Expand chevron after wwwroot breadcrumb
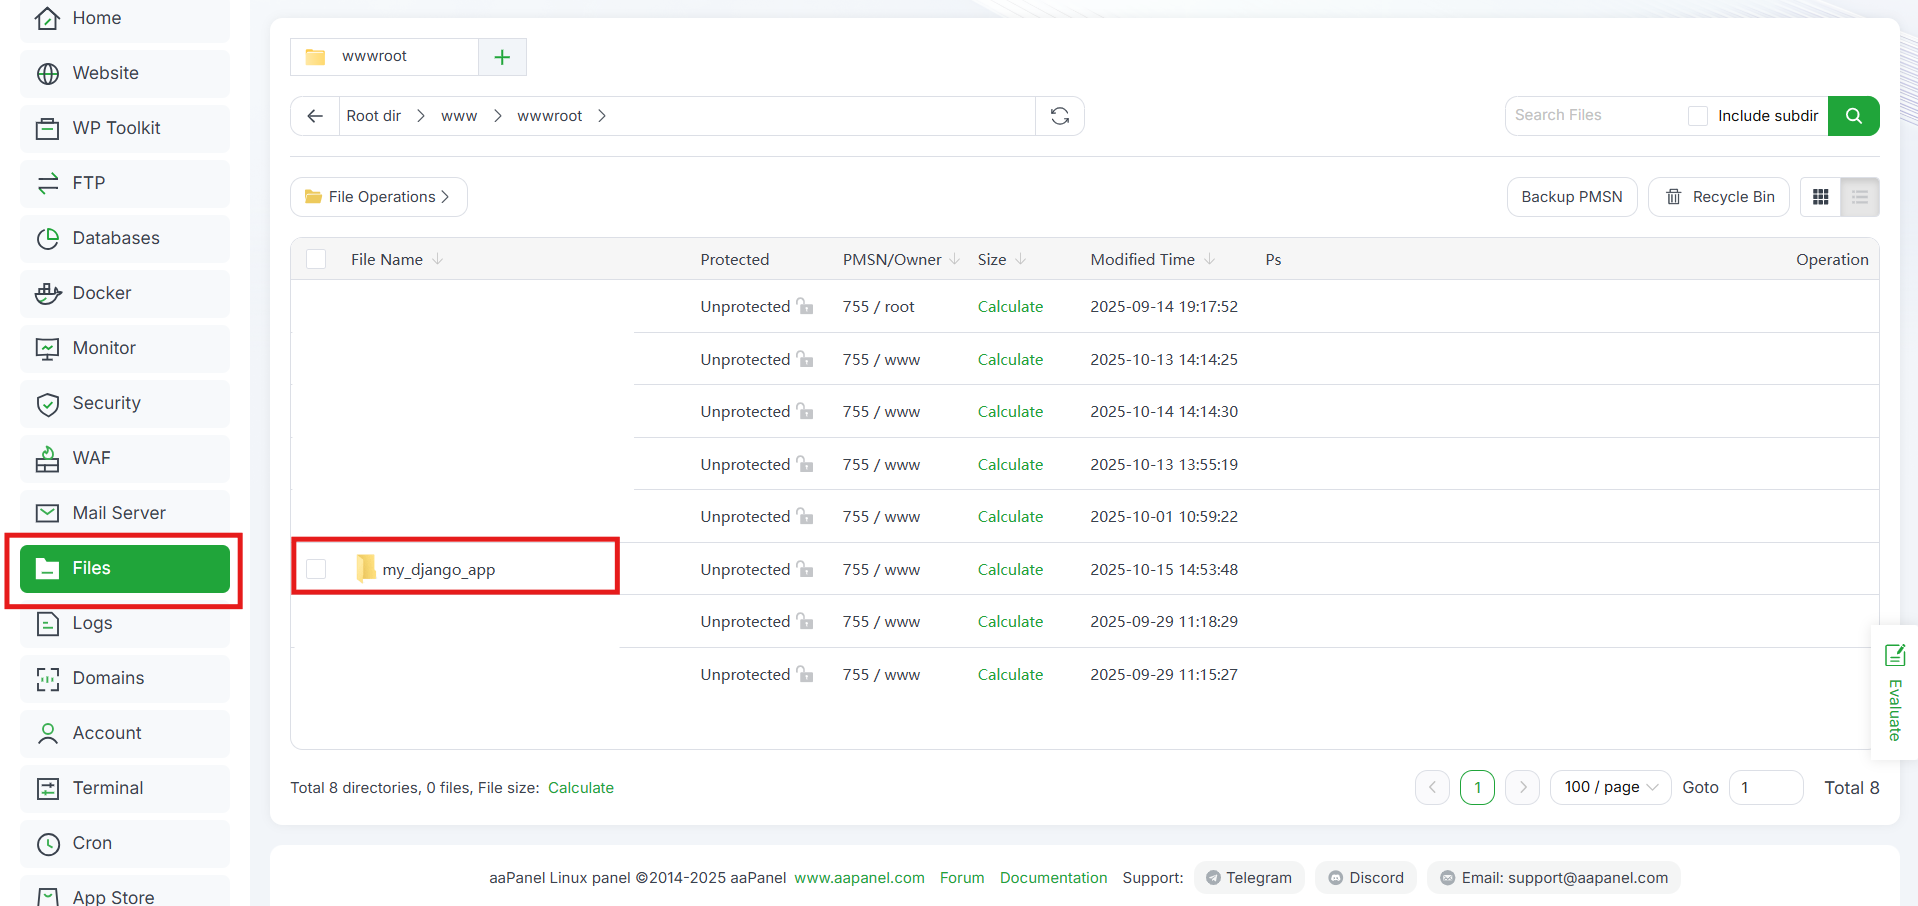 tap(601, 116)
